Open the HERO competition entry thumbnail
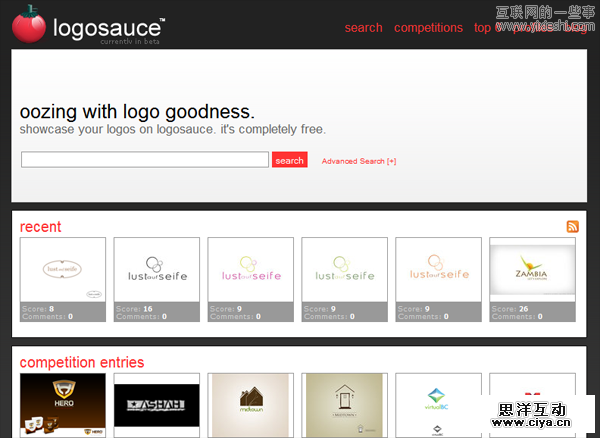600x438 pixels. 63,405
